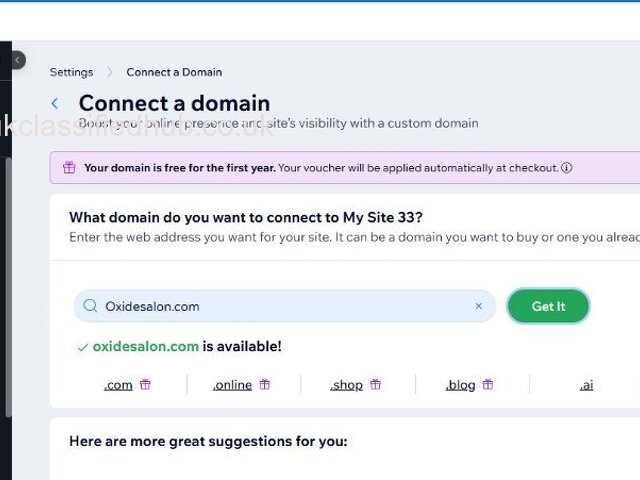Click into the Oxidesalon.com domain input
This screenshot has width=640, height=480.
(280, 306)
